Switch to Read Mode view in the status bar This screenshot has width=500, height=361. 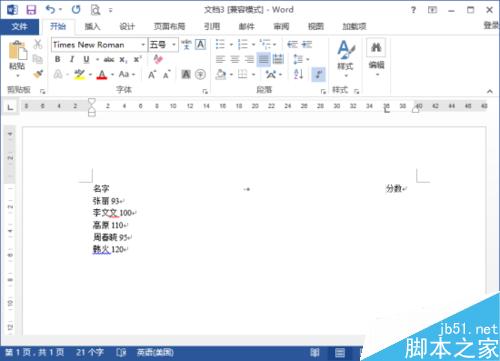pos(315,352)
